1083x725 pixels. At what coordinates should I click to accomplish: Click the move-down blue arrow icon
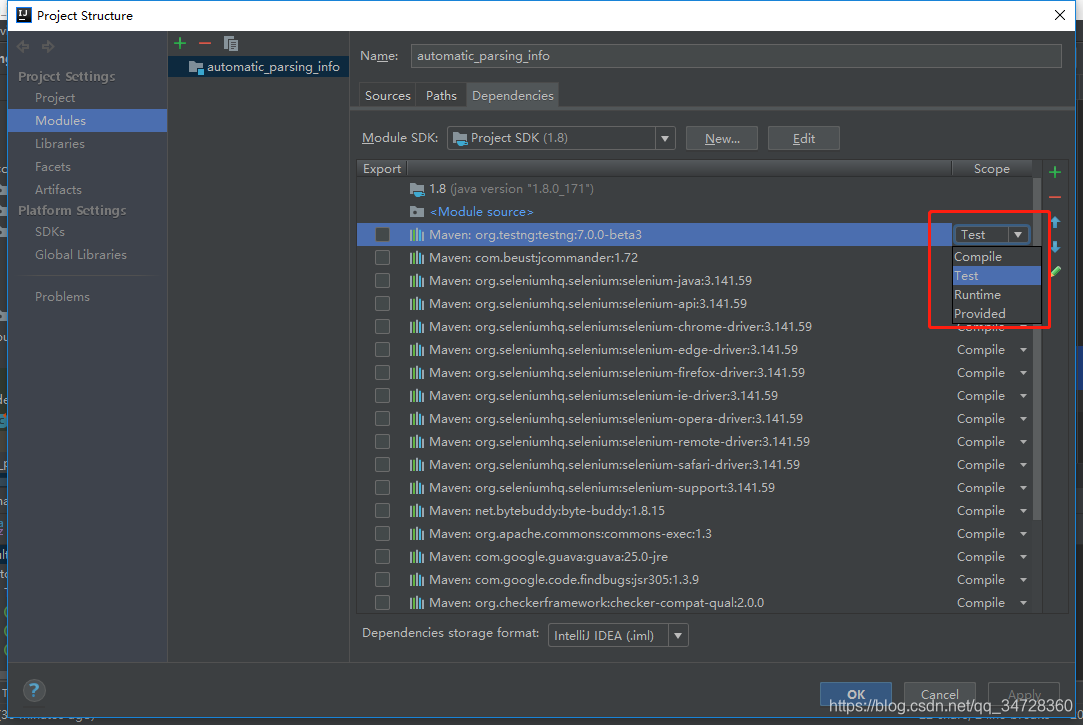pyautogui.click(x=1055, y=246)
